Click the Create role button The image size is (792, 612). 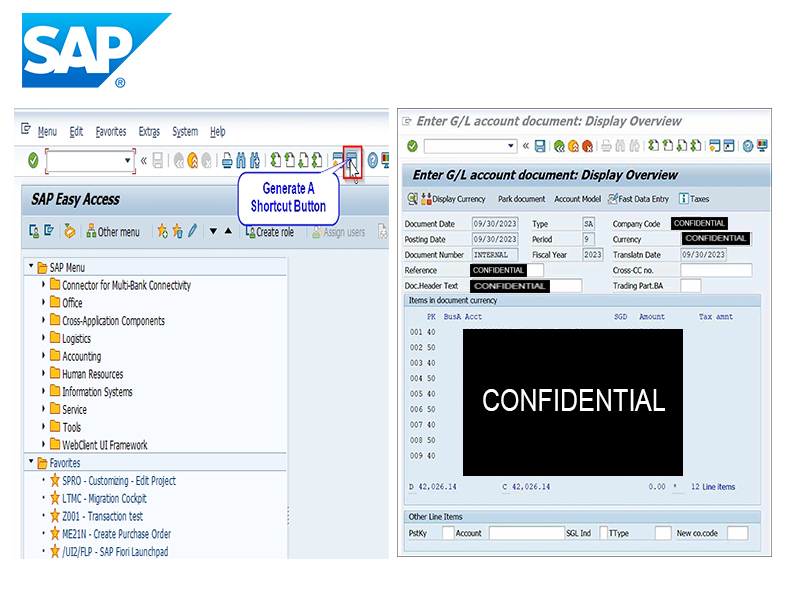[270, 232]
